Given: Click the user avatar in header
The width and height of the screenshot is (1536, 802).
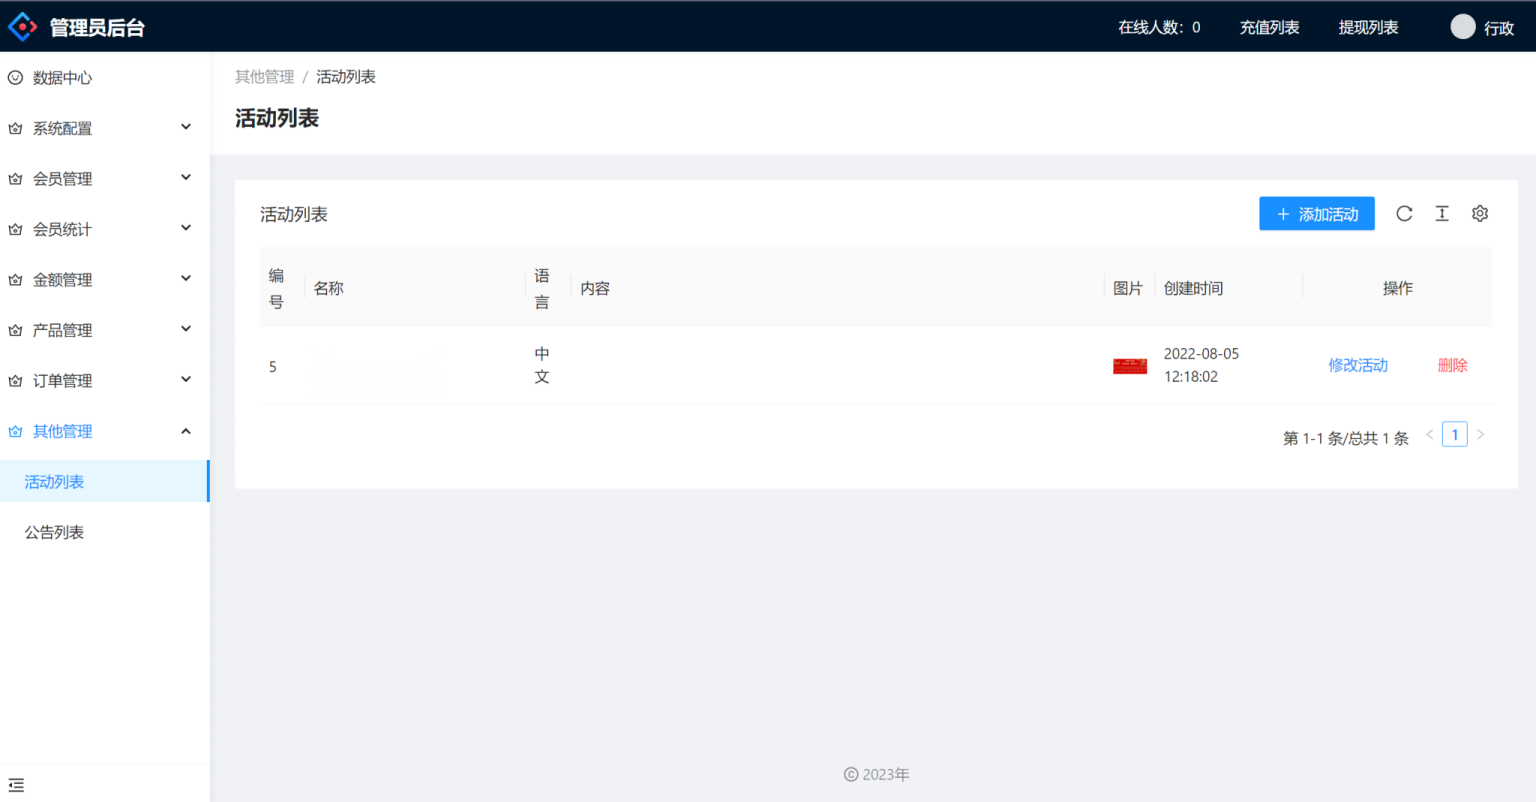Looking at the screenshot, I should [x=1463, y=27].
